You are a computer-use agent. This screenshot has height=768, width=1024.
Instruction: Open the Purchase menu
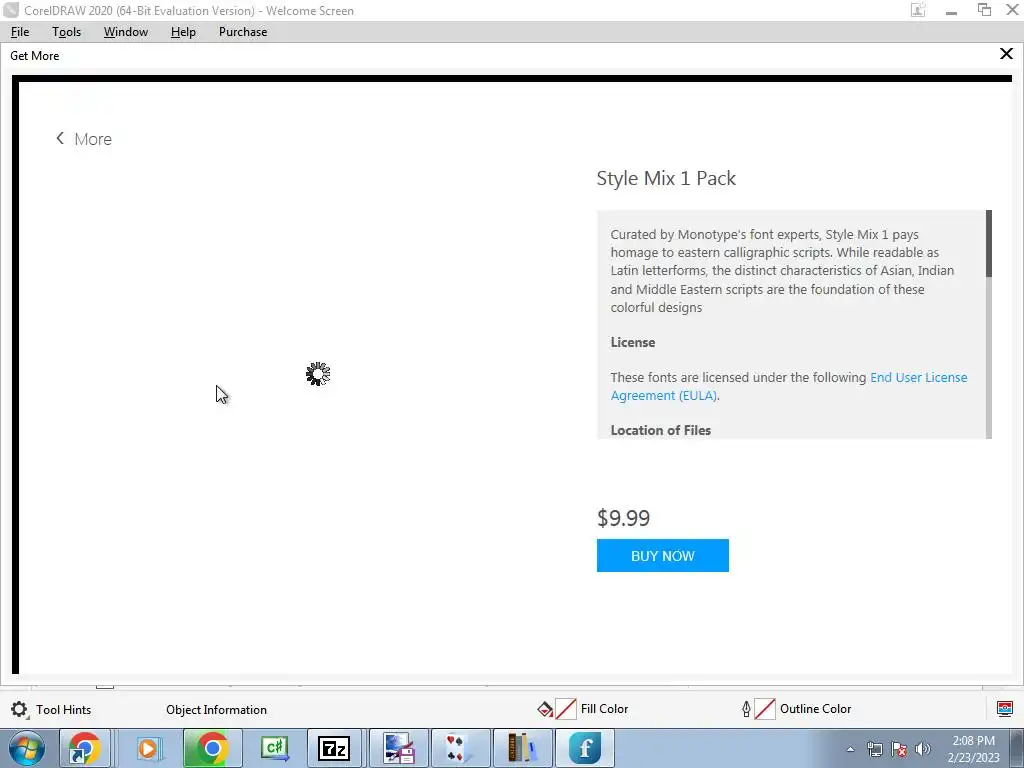(243, 32)
